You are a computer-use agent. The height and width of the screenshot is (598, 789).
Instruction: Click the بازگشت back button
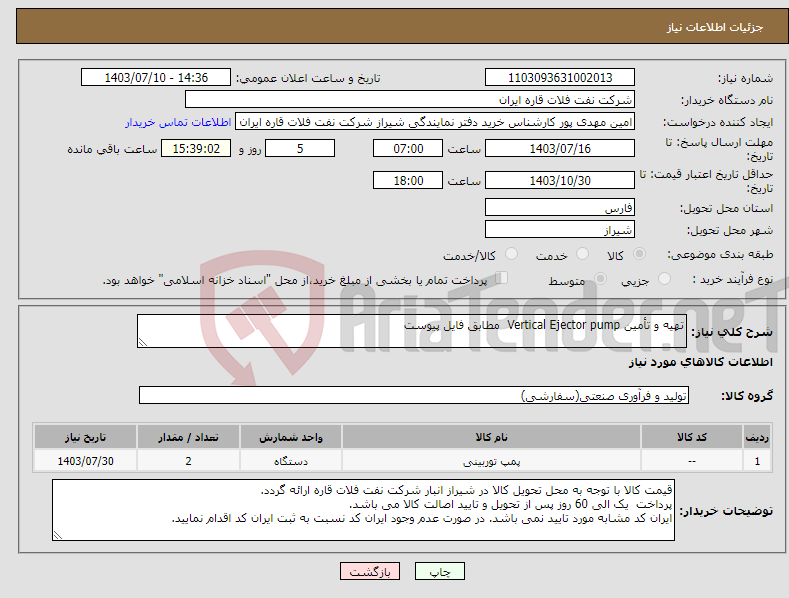click(x=370, y=571)
